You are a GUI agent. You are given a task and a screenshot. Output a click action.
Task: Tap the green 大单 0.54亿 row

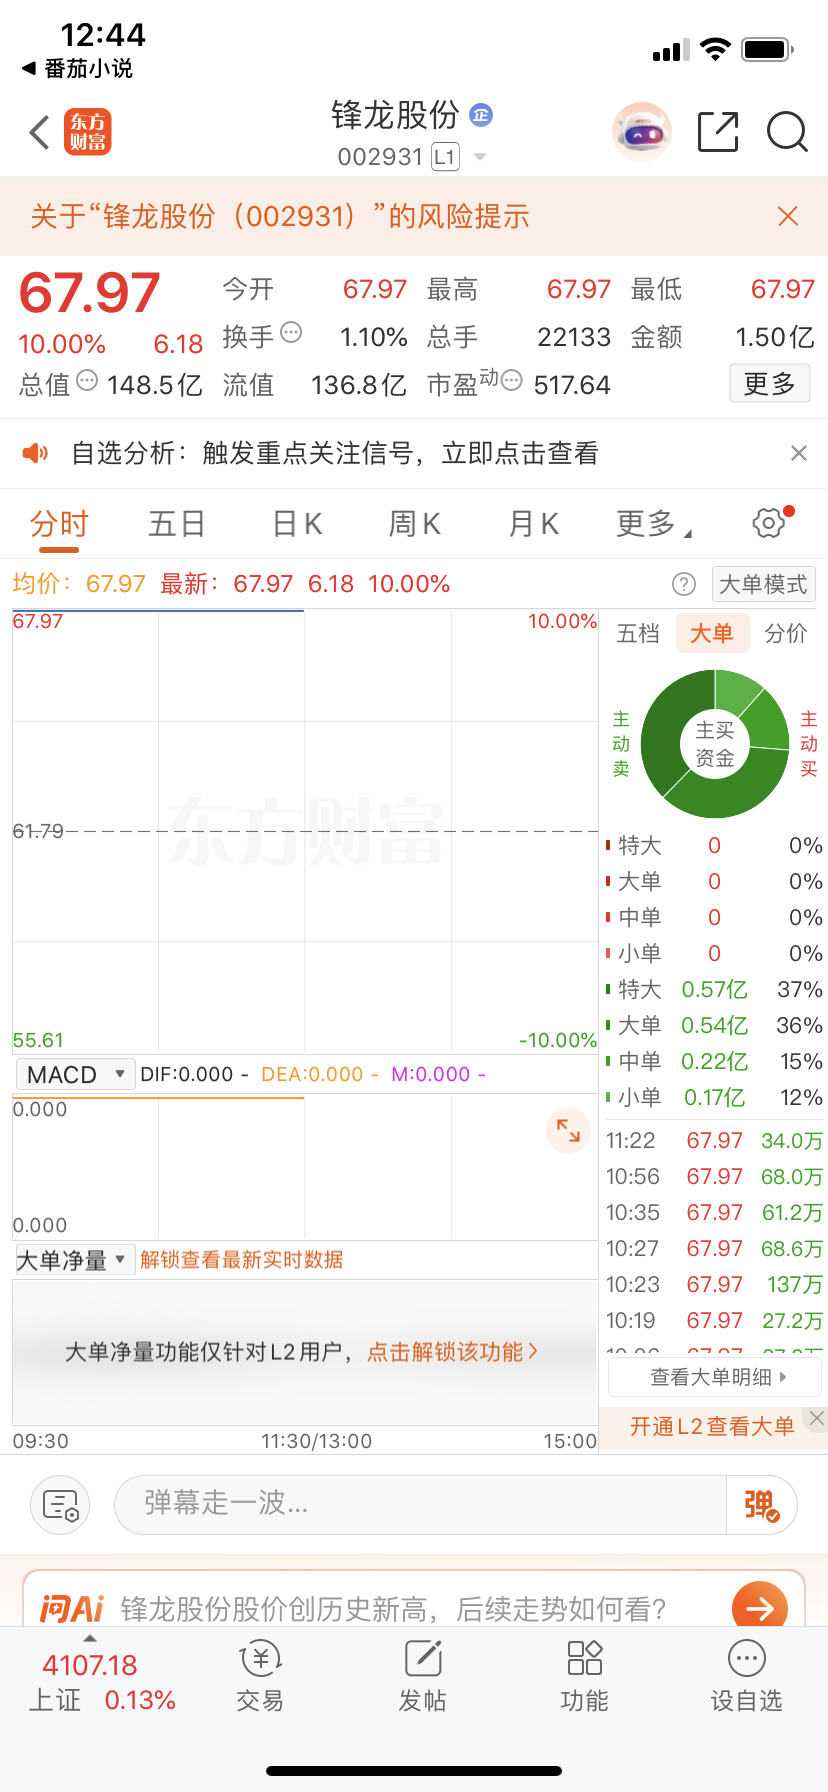click(x=714, y=1025)
